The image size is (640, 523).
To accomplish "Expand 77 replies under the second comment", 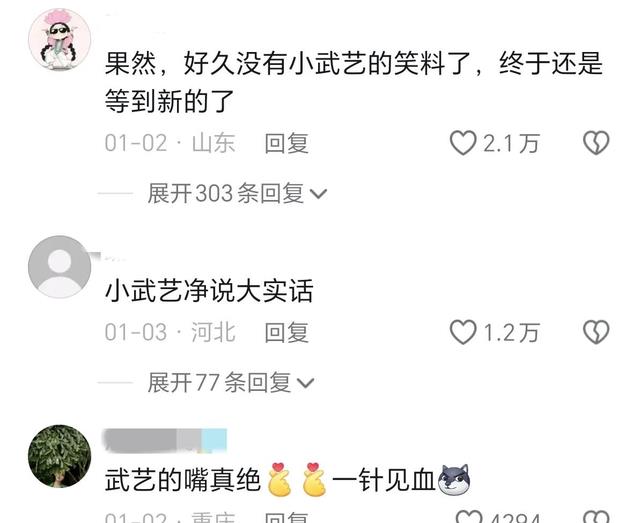I will tap(231, 383).
